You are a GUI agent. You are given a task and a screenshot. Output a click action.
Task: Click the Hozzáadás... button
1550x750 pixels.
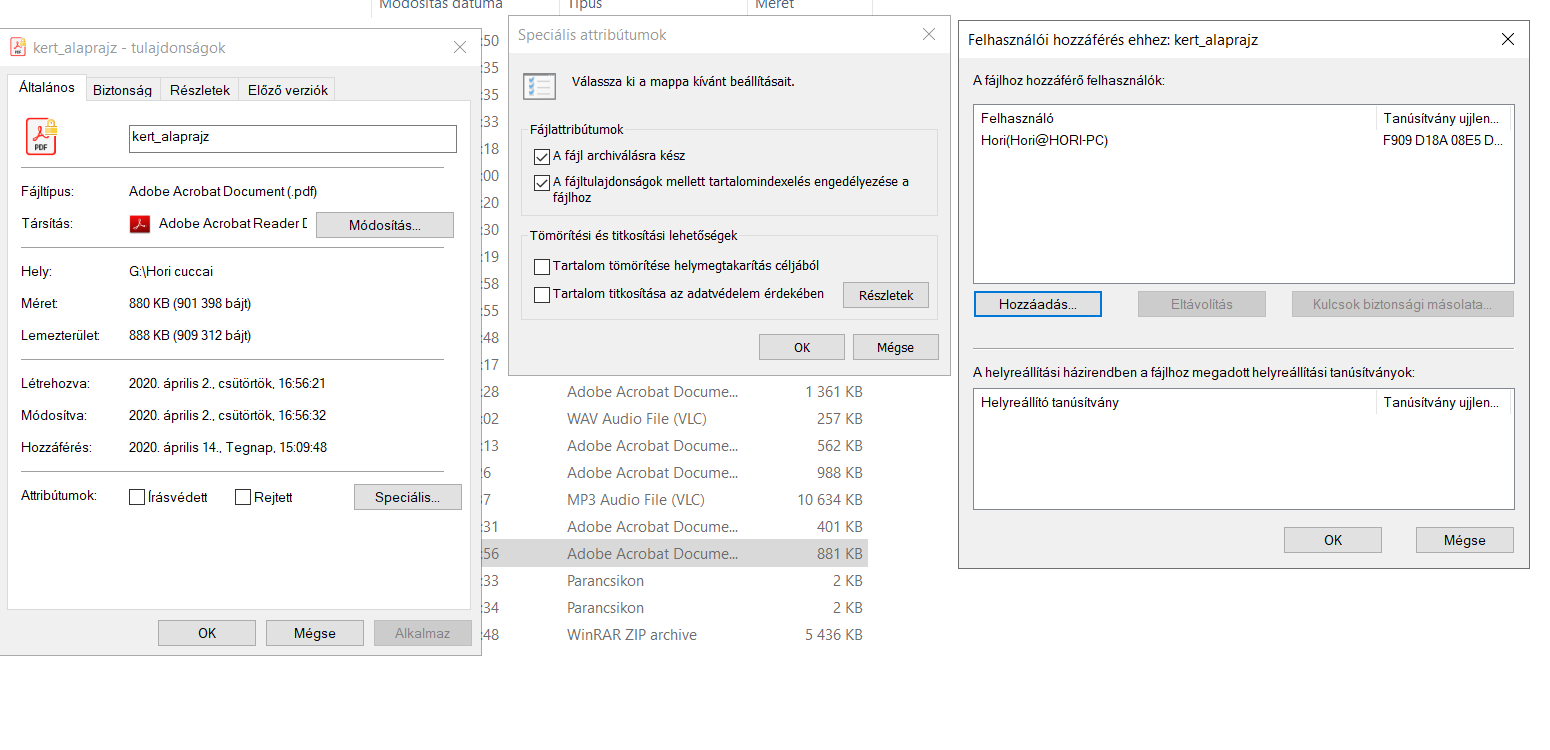point(1038,304)
